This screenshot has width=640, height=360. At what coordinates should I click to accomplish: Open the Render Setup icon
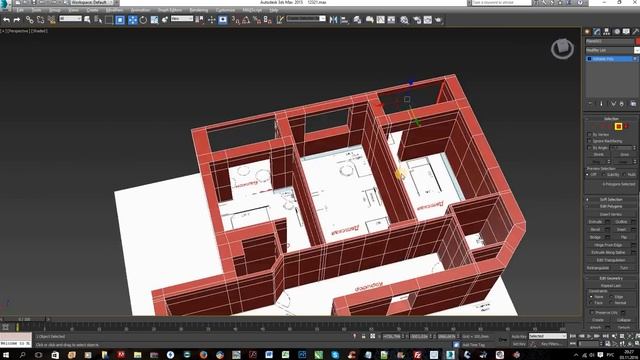pyautogui.click(x=417, y=20)
